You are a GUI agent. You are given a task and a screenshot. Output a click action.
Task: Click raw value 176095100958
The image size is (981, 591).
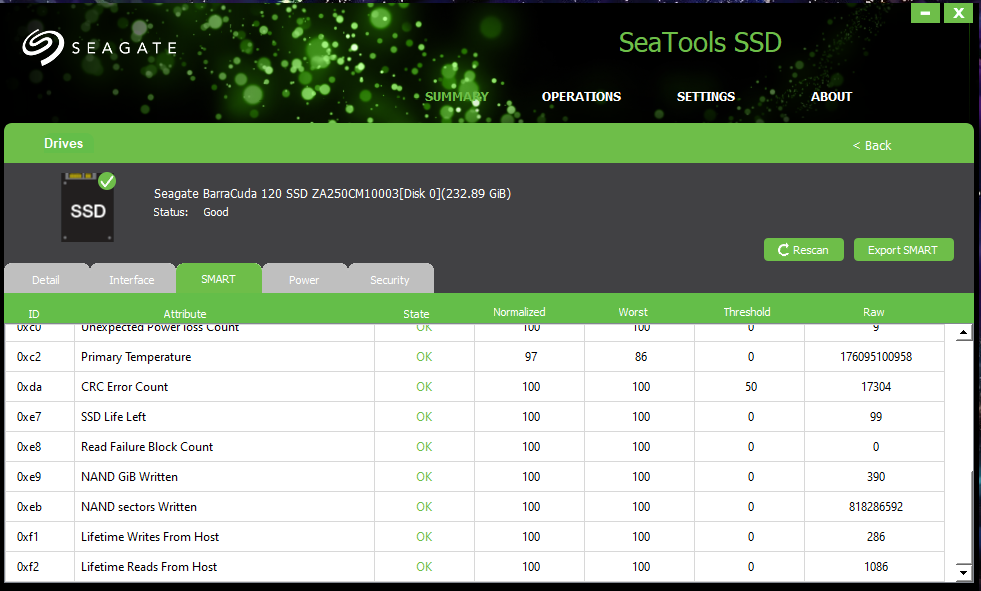[x=876, y=356]
